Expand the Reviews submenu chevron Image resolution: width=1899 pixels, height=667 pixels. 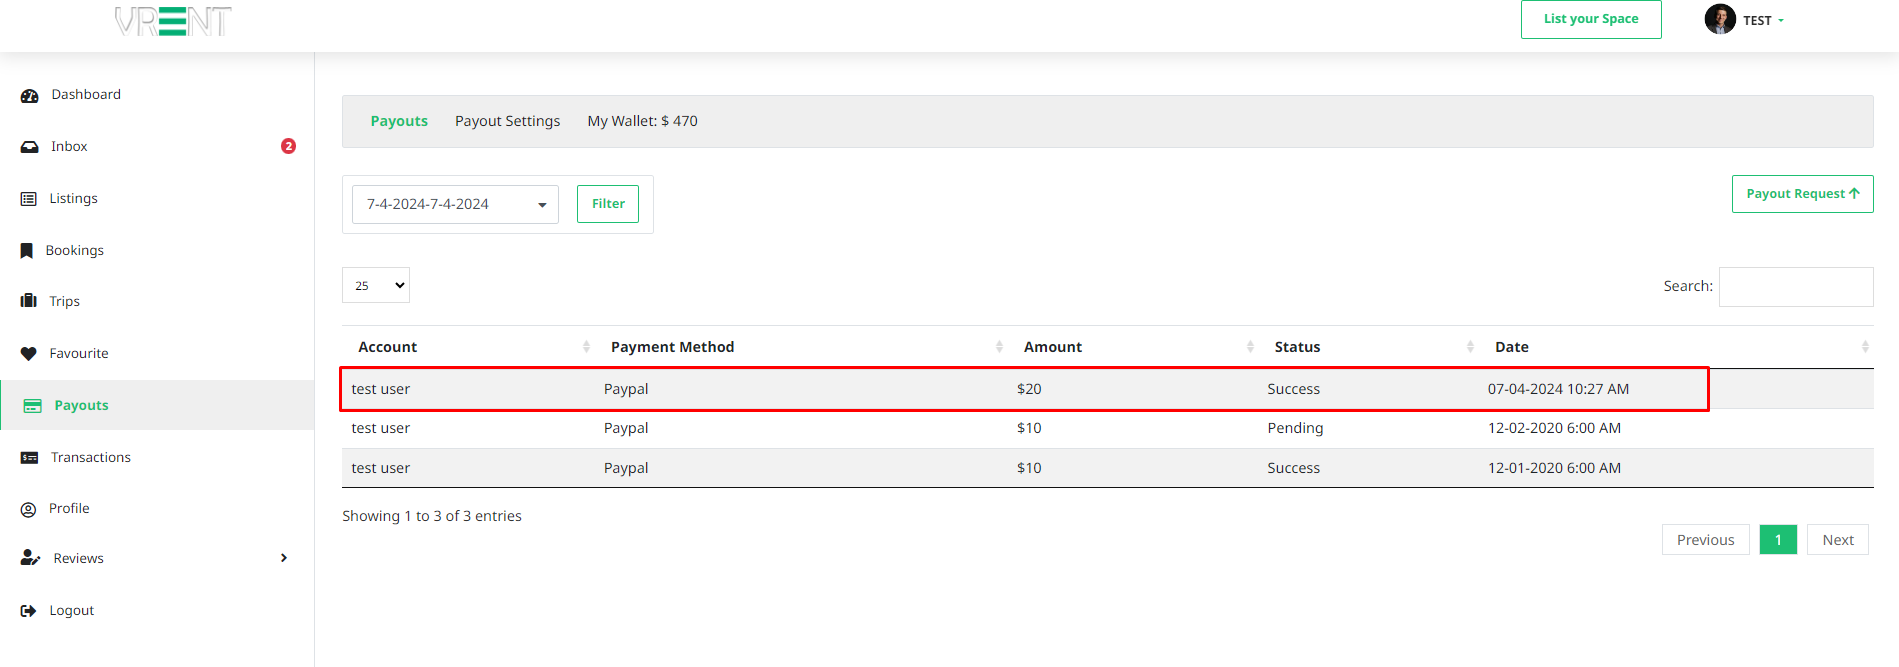(x=284, y=558)
